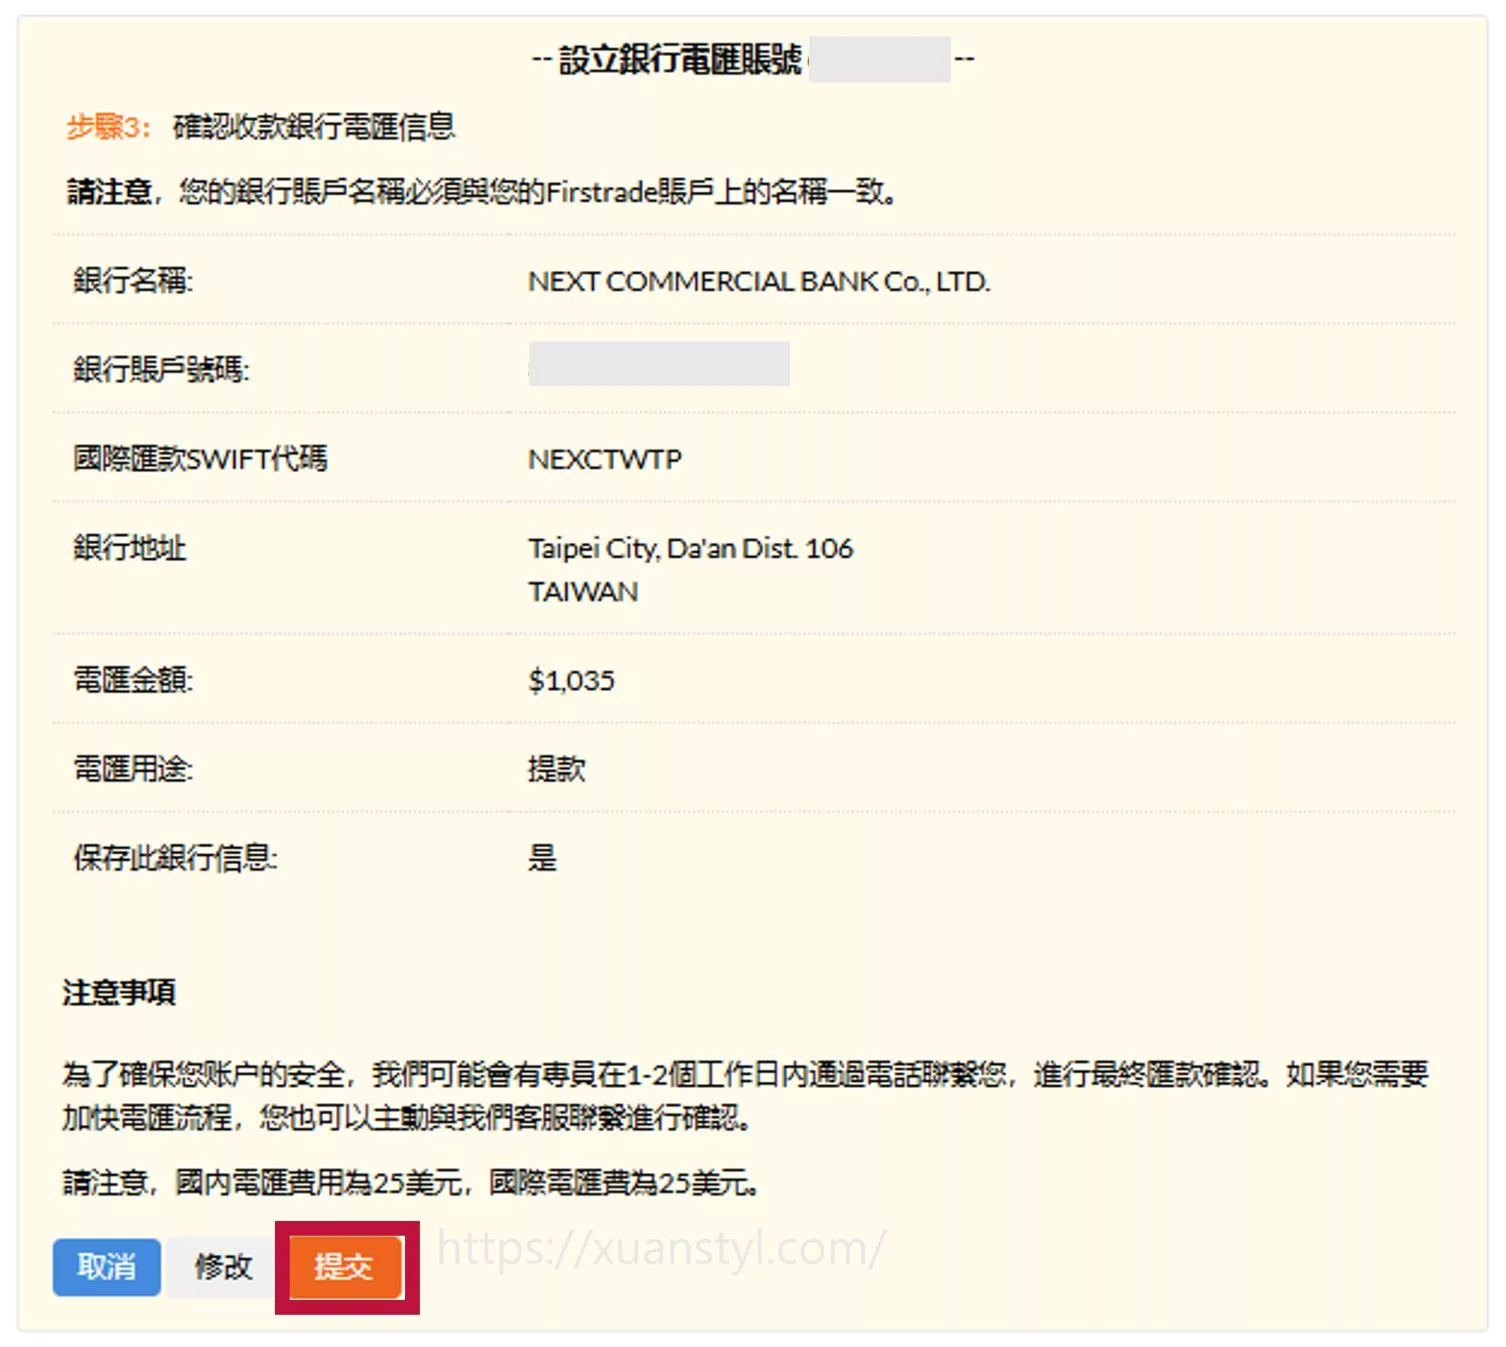Submit with the orange 提交 button
This screenshot has width=1506, height=1347.
pos(346,1267)
